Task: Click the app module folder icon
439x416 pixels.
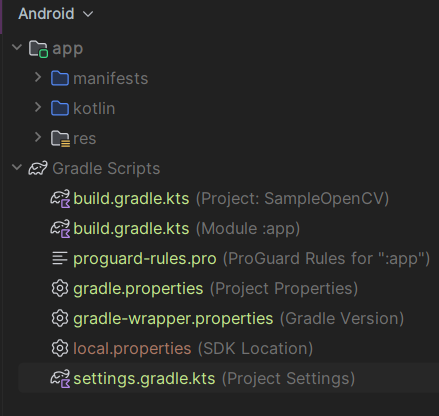Action: pyautogui.click(x=38, y=49)
